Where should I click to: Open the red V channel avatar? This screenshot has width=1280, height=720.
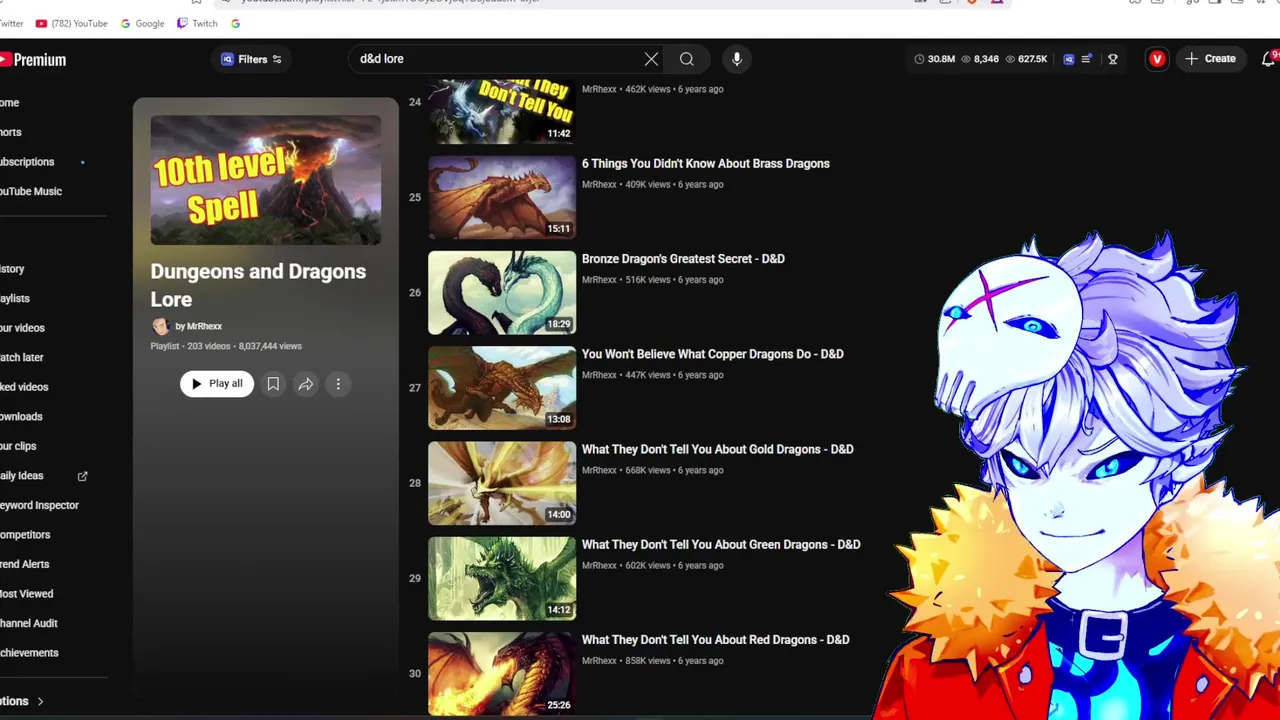[x=1157, y=59]
